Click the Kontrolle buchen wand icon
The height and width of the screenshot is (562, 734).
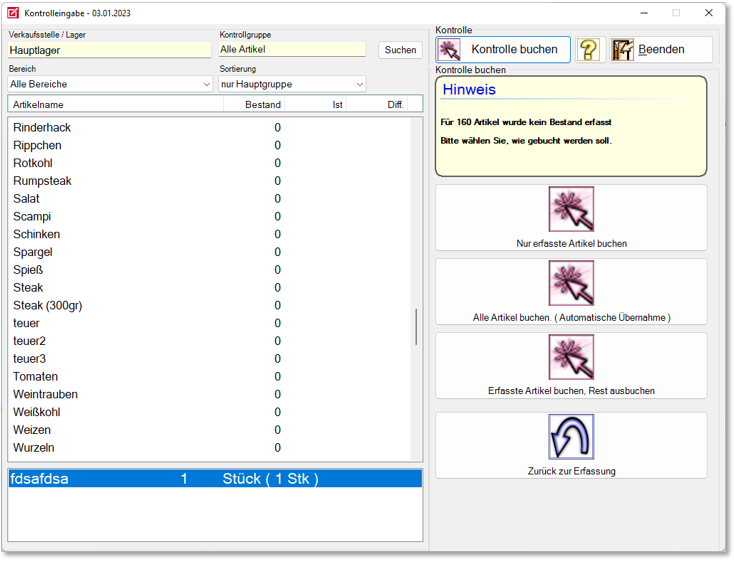point(449,50)
